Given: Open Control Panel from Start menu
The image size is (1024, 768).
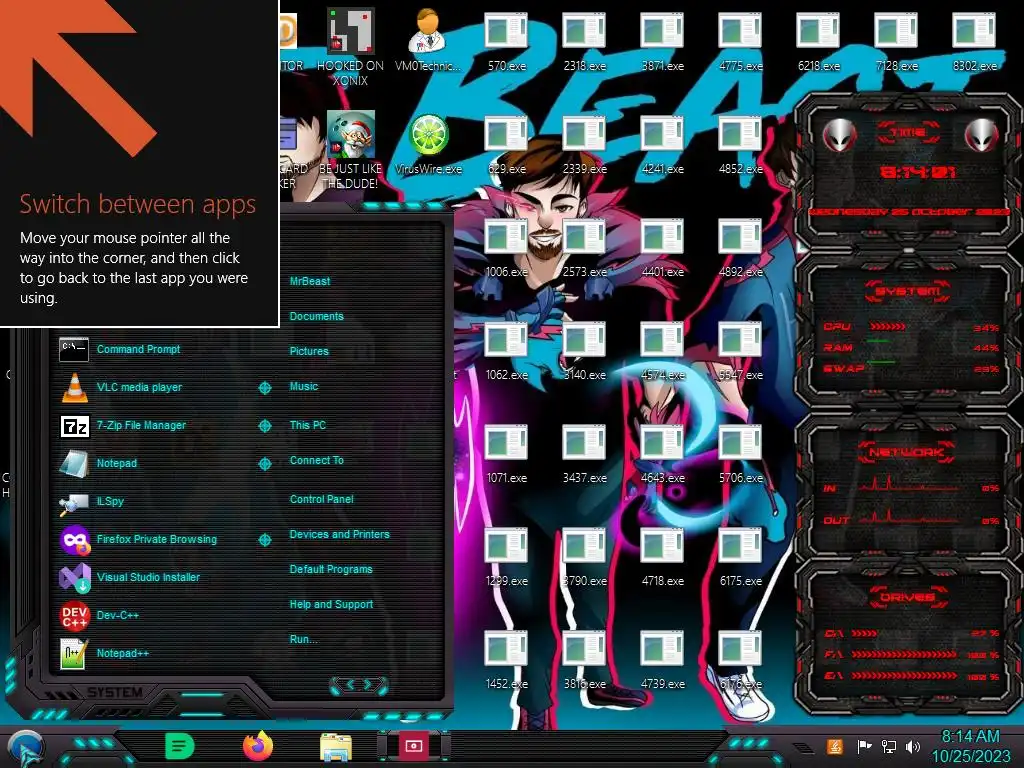Looking at the screenshot, I should (321, 499).
